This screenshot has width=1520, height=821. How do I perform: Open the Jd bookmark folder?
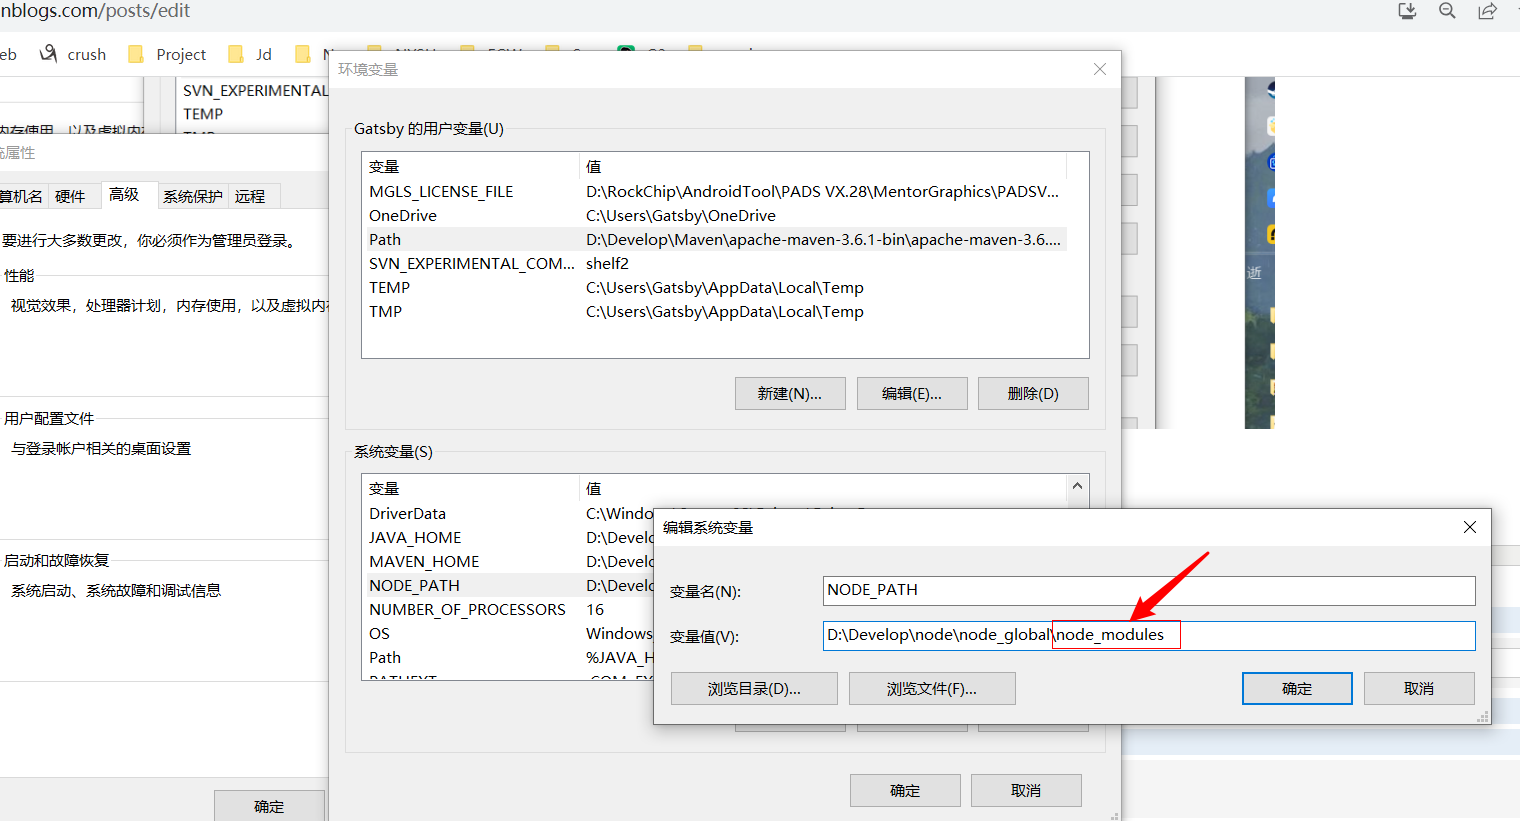point(250,54)
